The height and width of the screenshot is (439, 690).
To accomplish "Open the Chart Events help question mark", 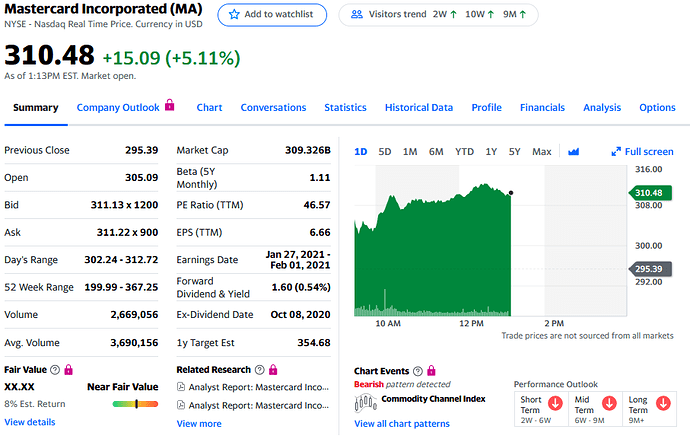I will tap(418, 371).
